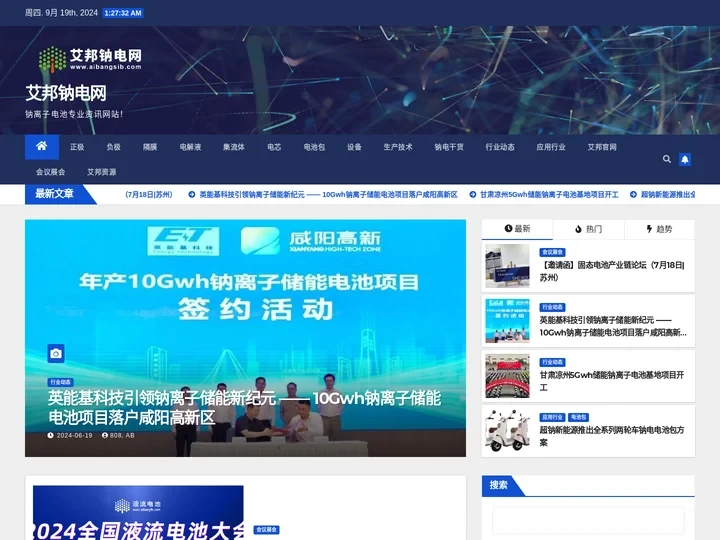Viewport: 720px width, 540px height.
Task: Click the search magnifier icon
Action: (667, 159)
